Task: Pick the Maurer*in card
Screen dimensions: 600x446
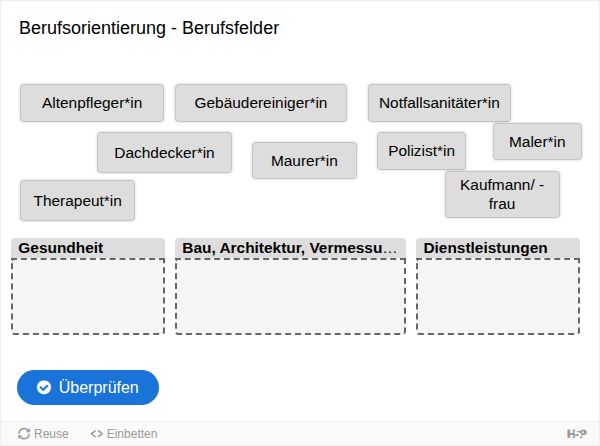Action: [x=304, y=161]
